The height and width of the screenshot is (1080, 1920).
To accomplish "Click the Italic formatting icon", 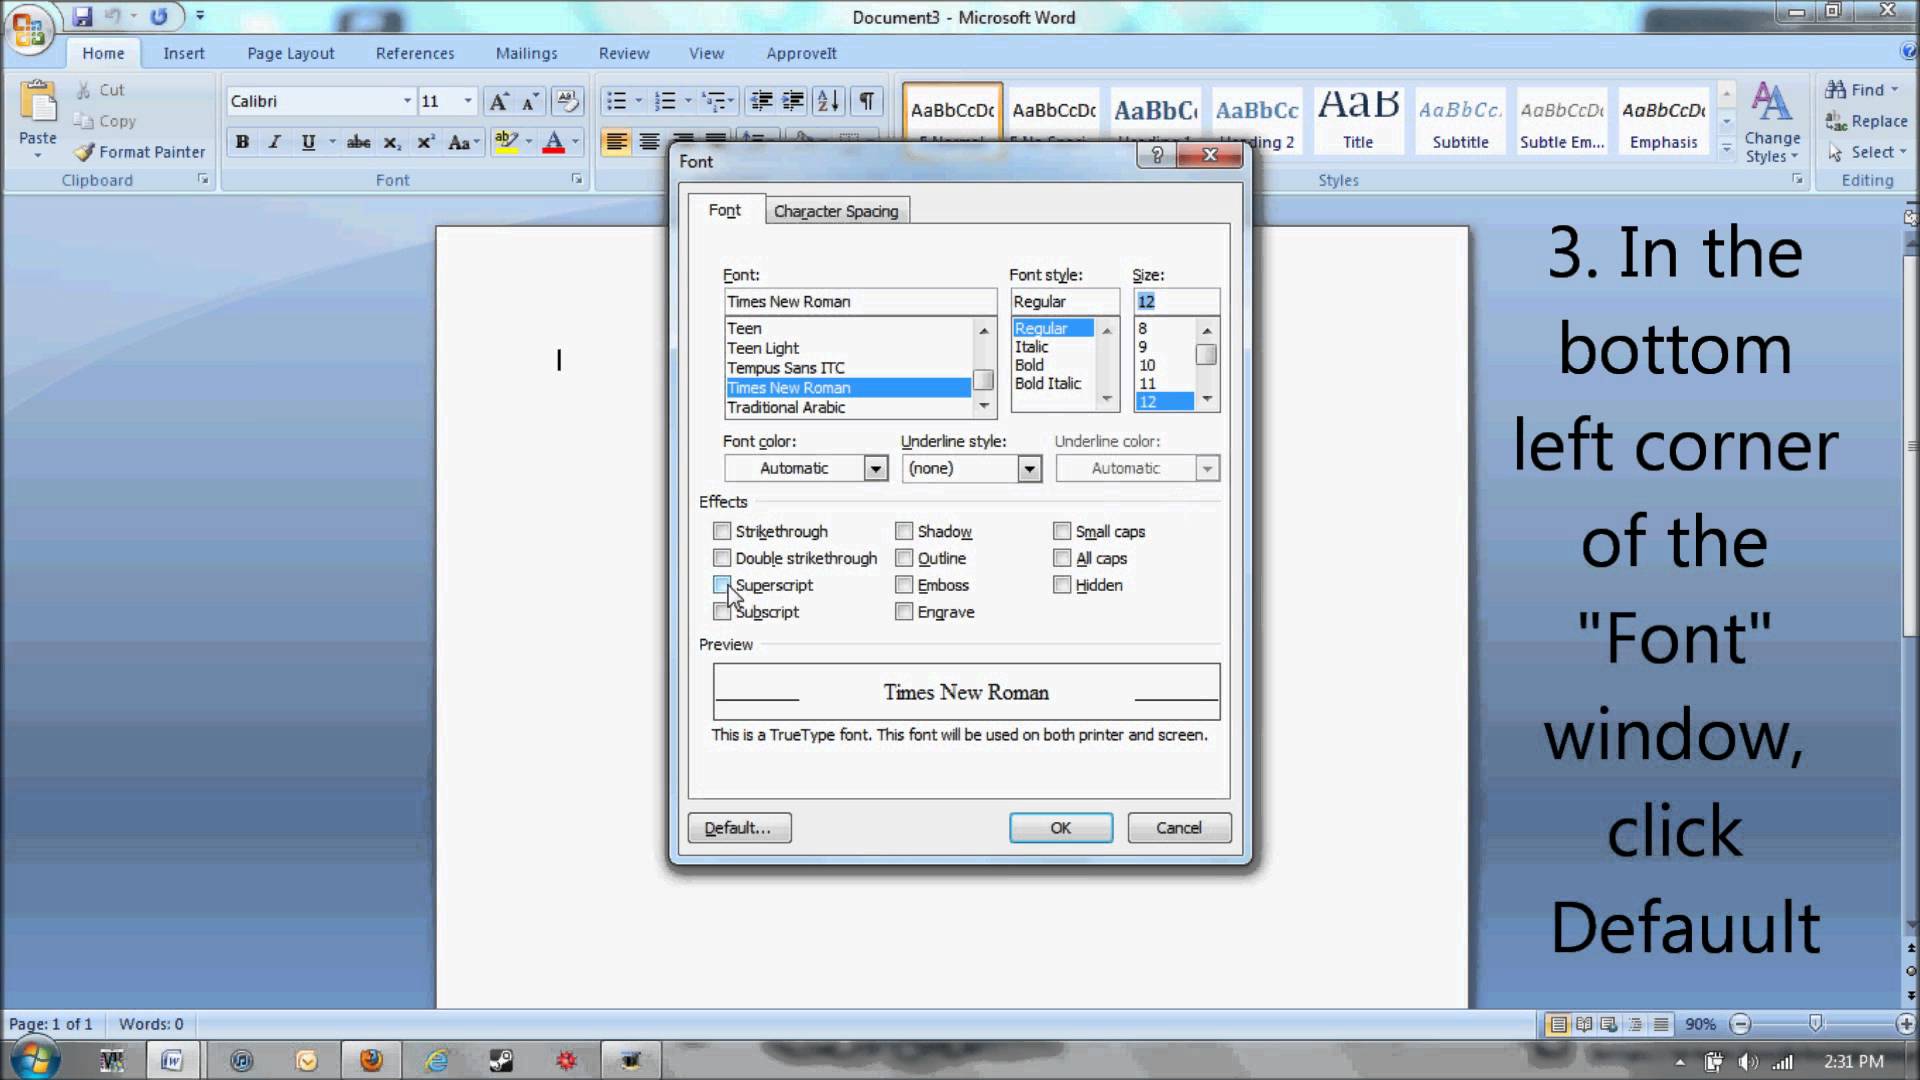I will pos(273,141).
